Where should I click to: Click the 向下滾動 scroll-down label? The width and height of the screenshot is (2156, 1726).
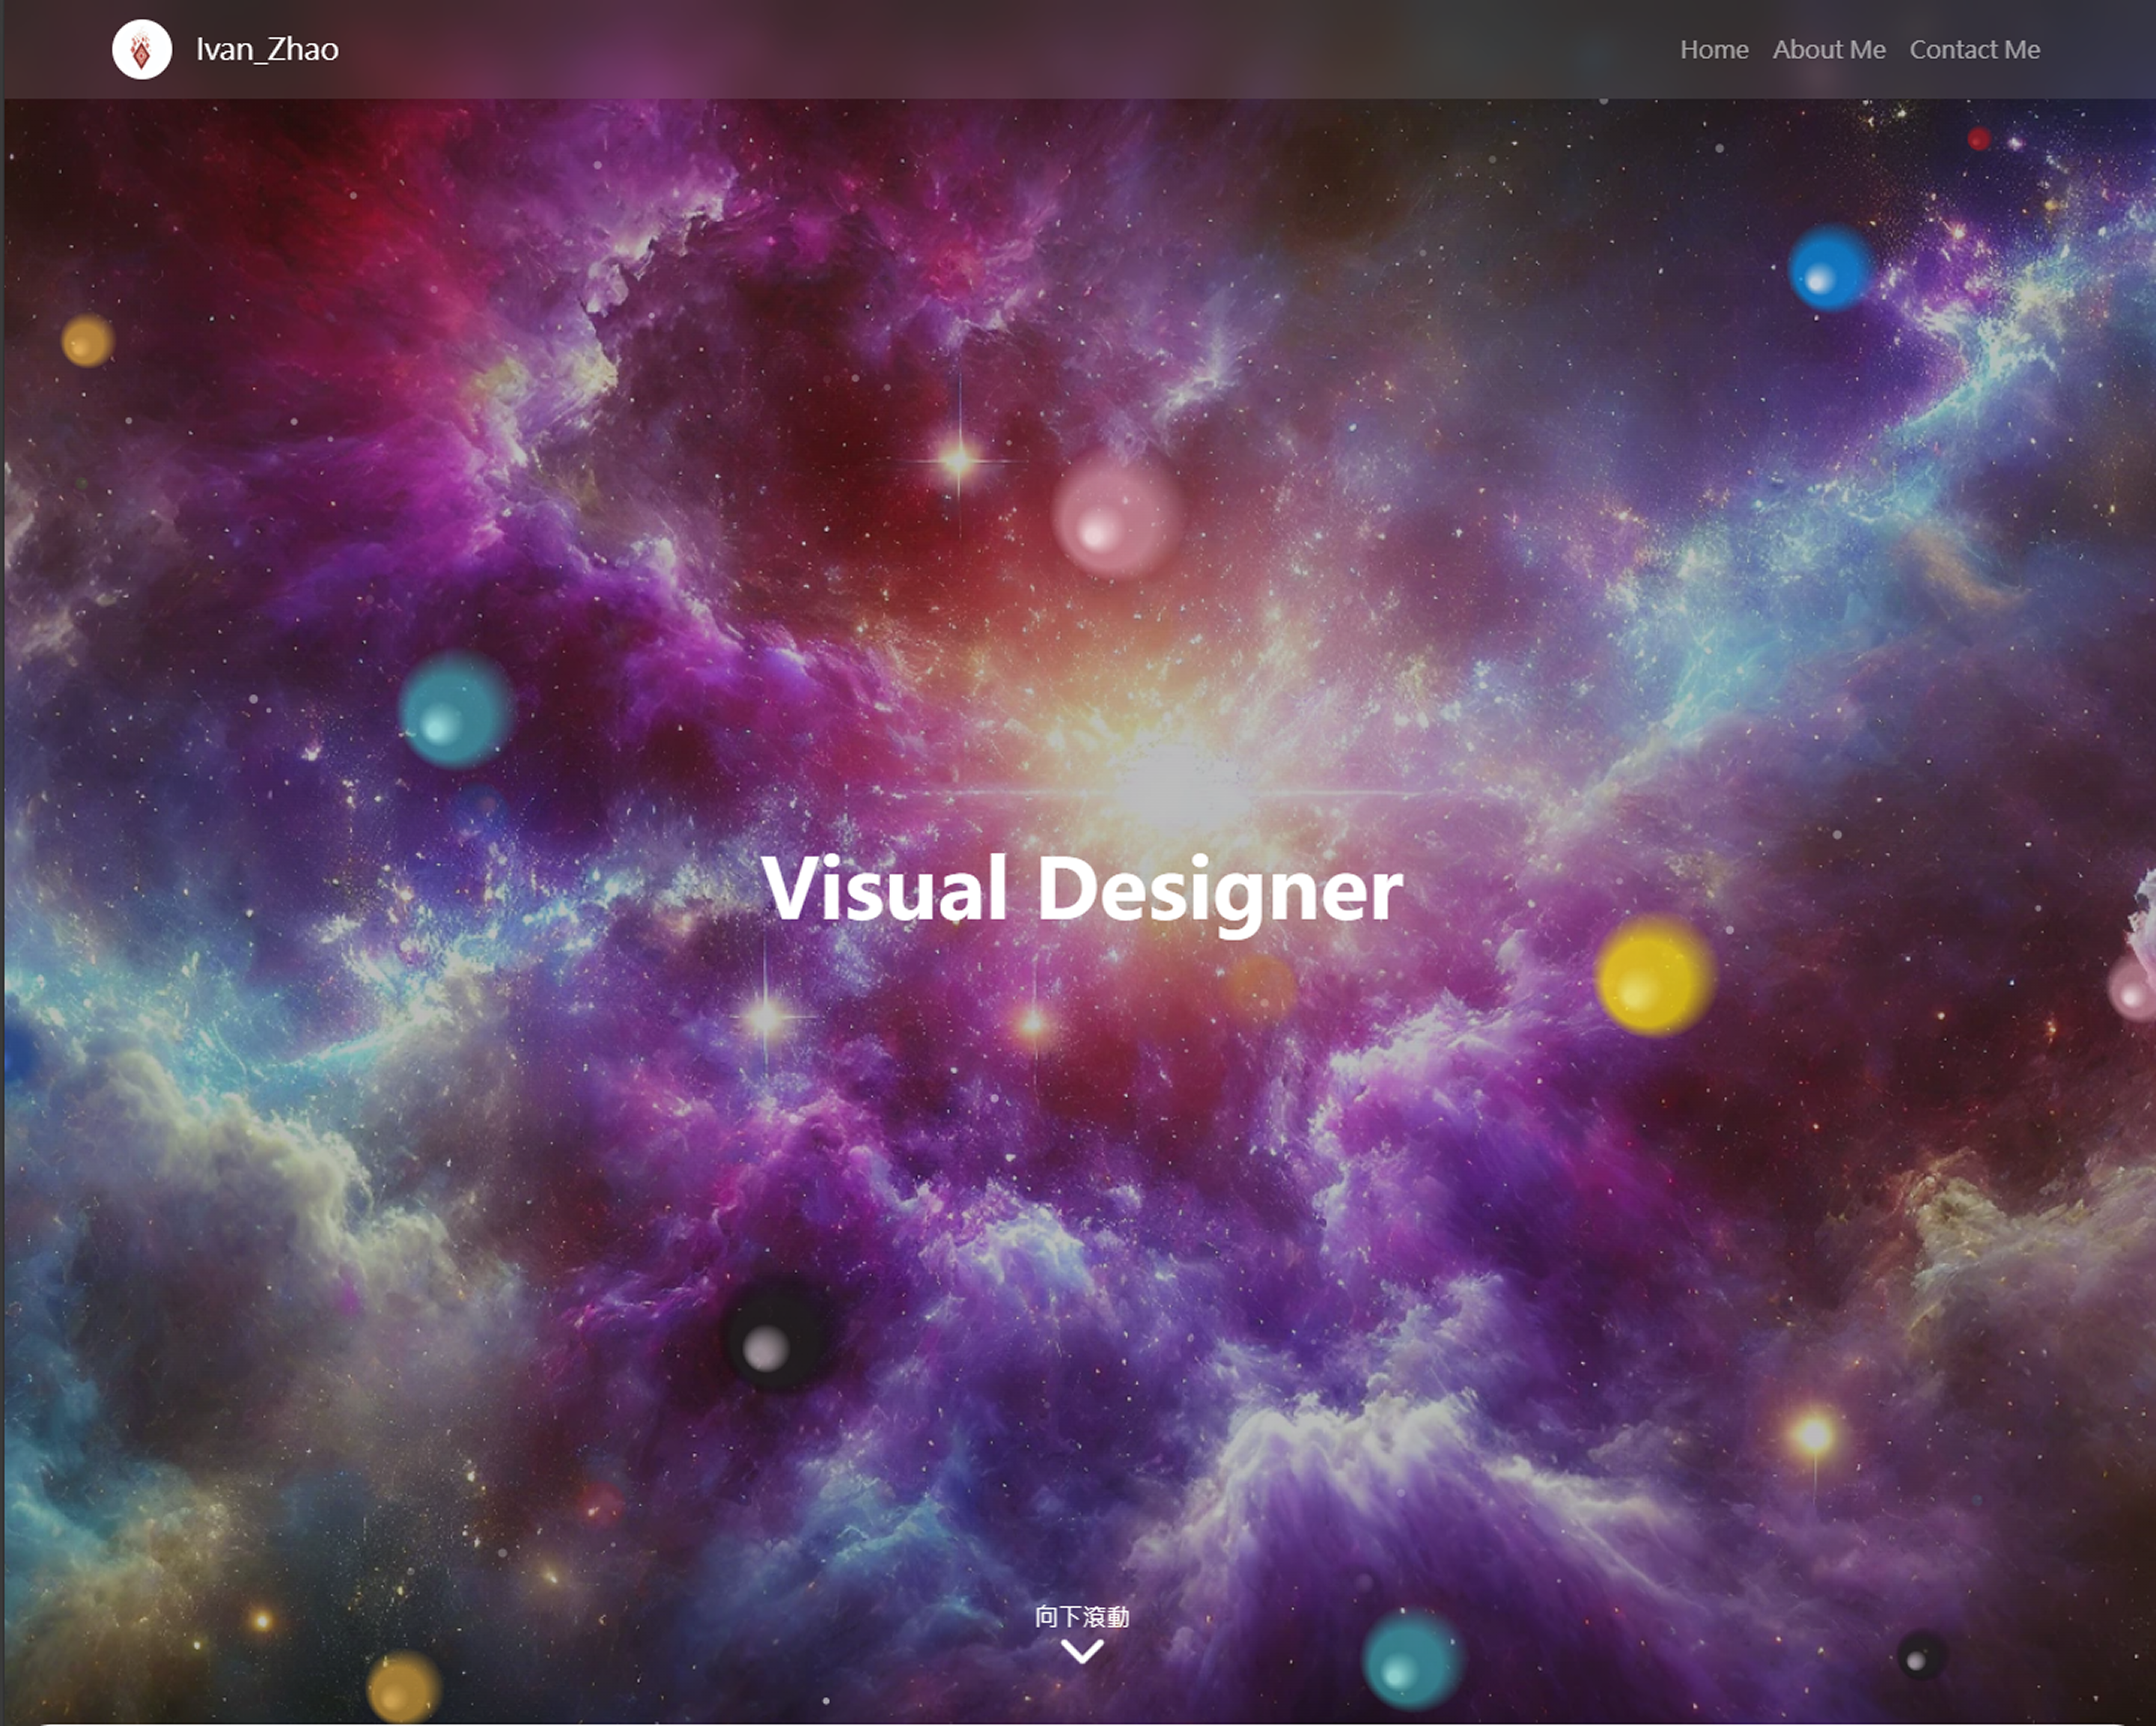[1081, 1617]
